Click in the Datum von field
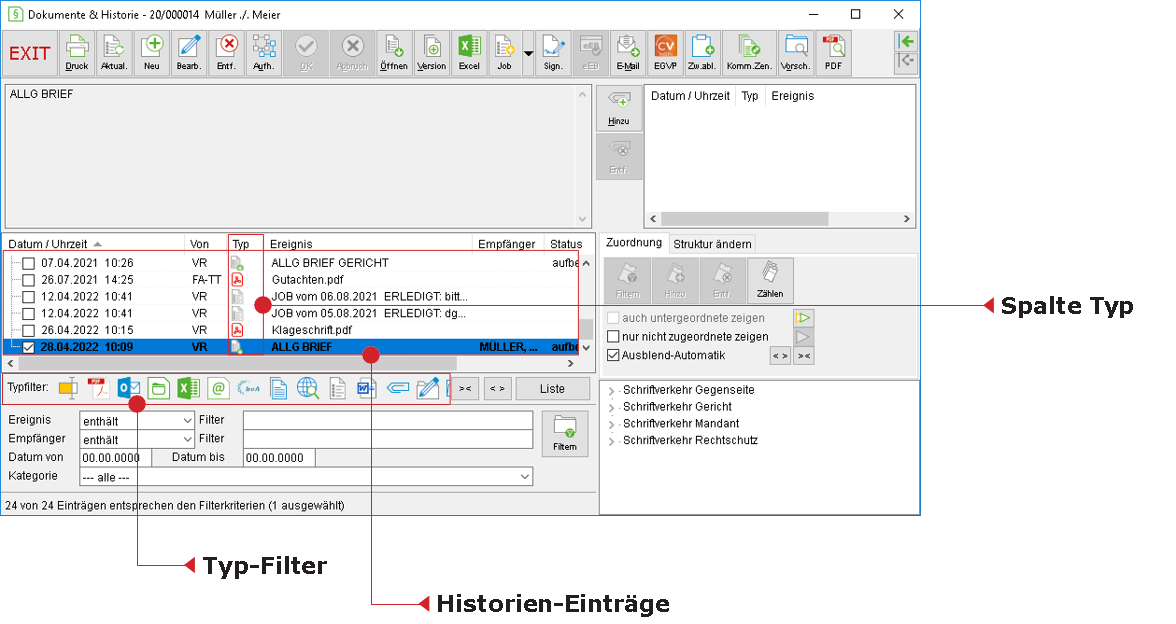1176x624 pixels. tap(116, 458)
